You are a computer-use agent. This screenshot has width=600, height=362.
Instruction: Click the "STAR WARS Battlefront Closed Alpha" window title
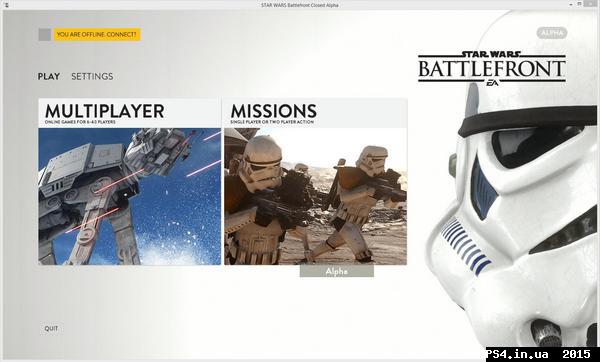pyautogui.click(x=300, y=5)
